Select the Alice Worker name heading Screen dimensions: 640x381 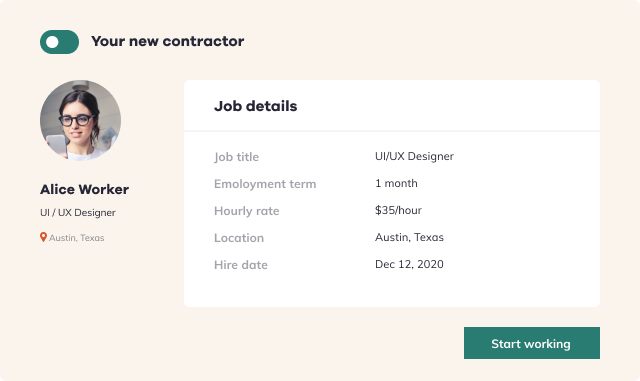84,189
